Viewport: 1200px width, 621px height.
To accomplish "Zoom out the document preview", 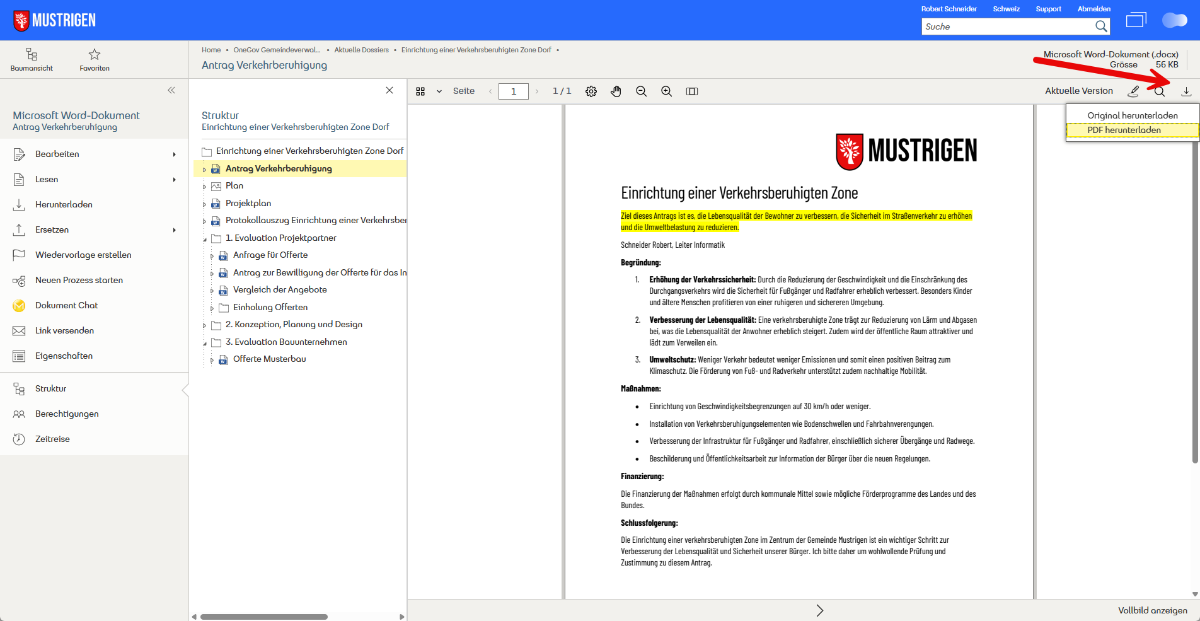I will pyautogui.click(x=641, y=91).
